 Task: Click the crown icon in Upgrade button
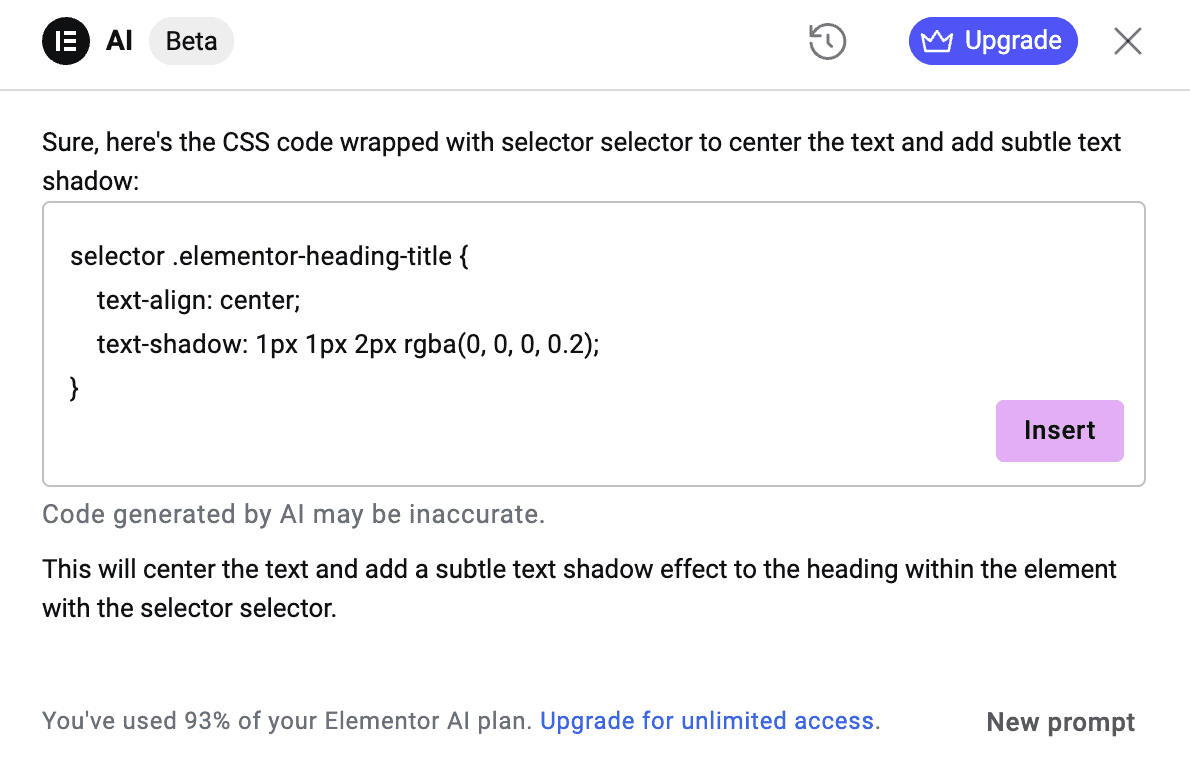937,41
